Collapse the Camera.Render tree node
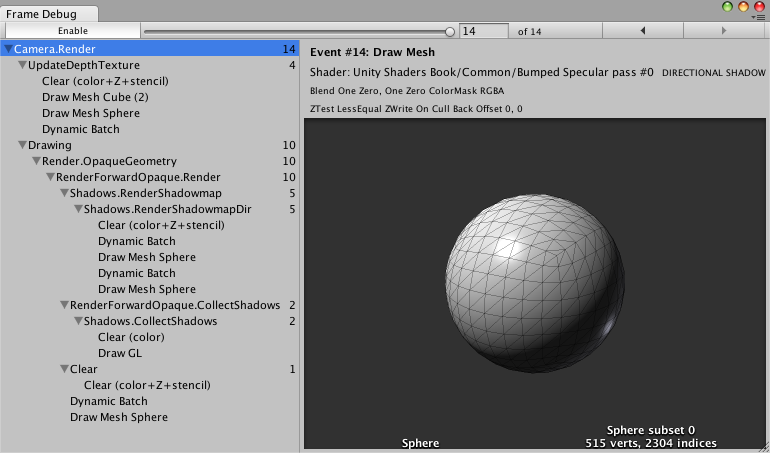The image size is (770, 453). coord(9,49)
